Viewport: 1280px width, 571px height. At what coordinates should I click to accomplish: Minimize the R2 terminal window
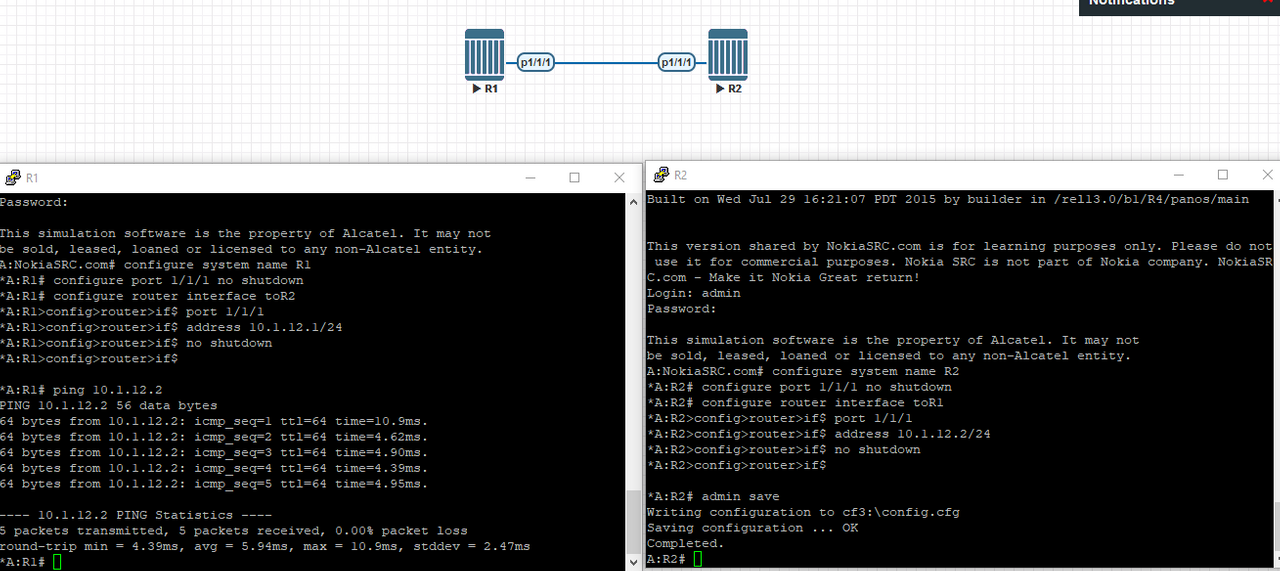(x=1178, y=175)
